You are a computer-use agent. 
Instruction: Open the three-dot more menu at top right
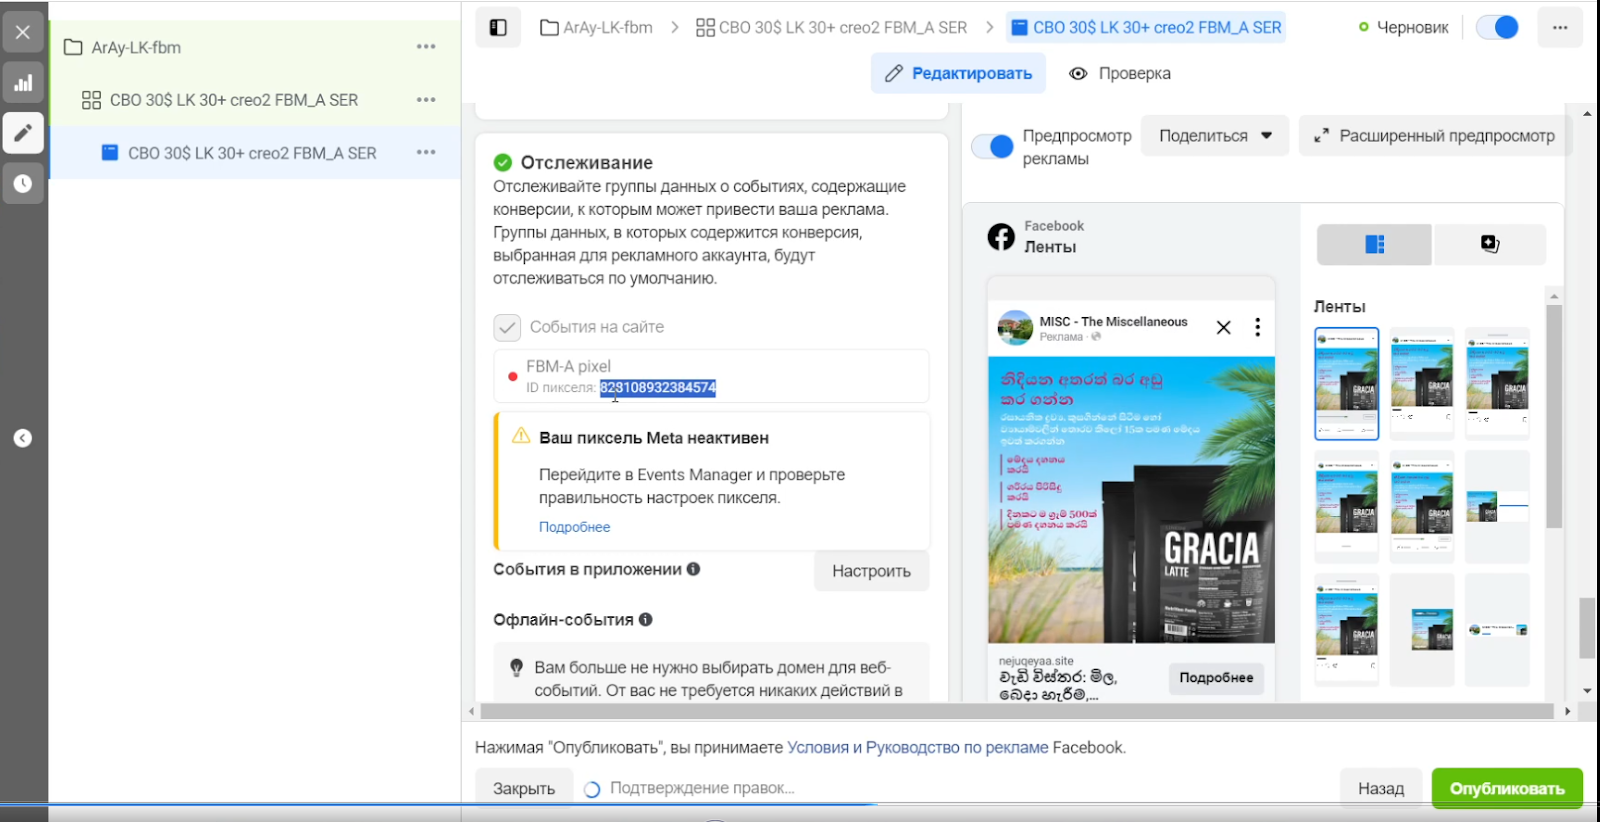click(x=1560, y=28)
